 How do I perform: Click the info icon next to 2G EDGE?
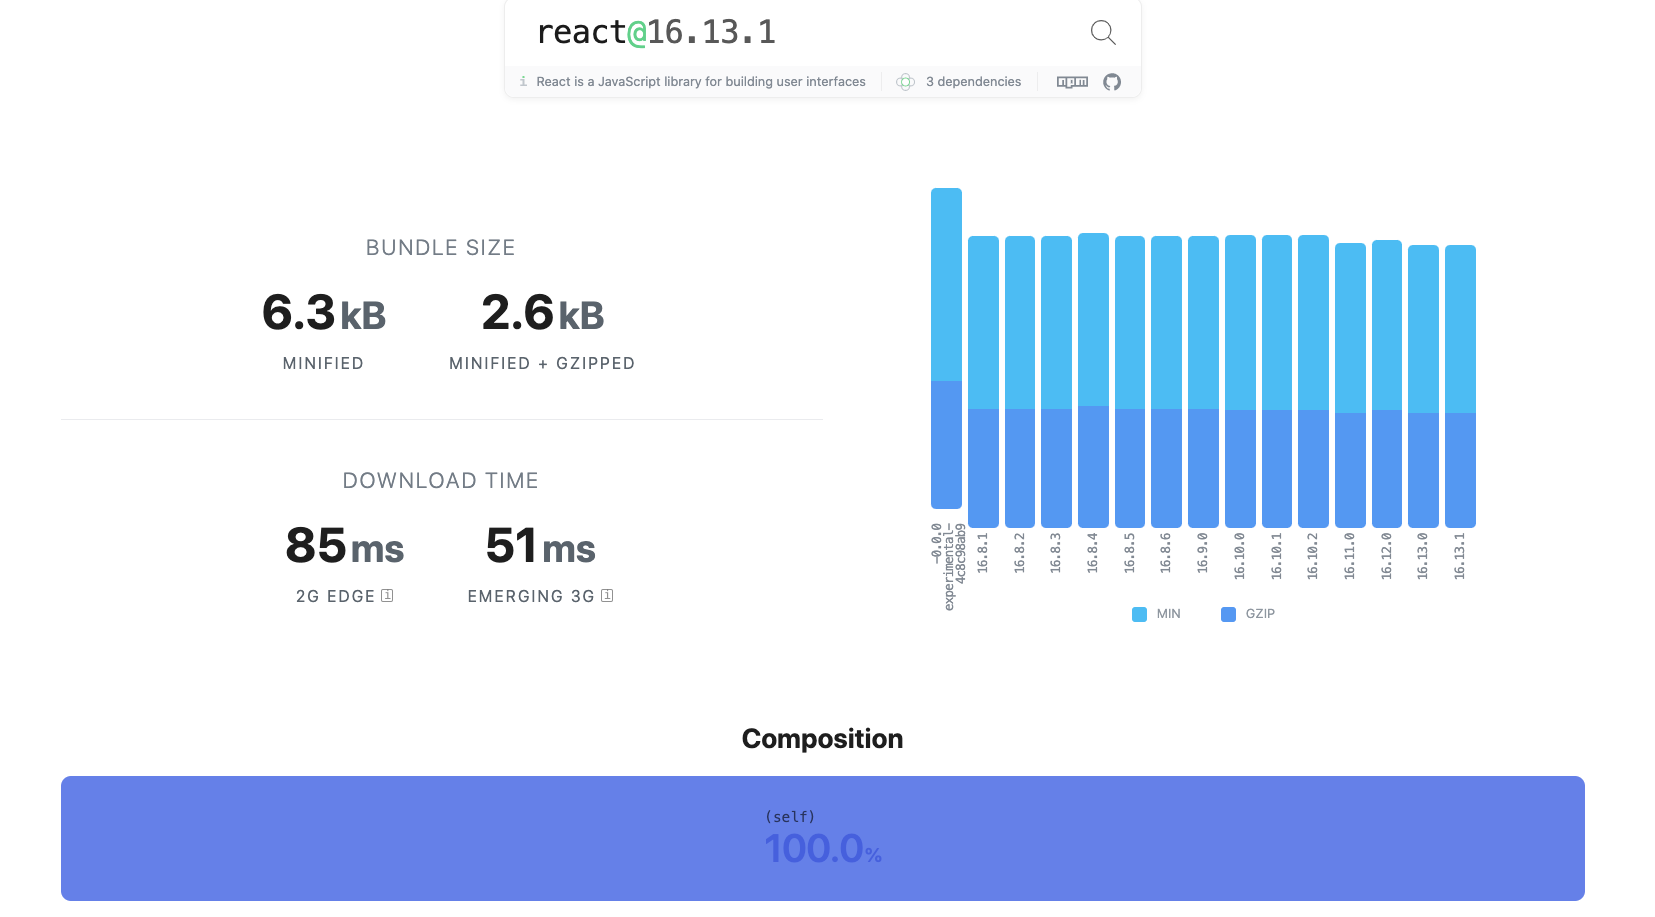(387, 596)
